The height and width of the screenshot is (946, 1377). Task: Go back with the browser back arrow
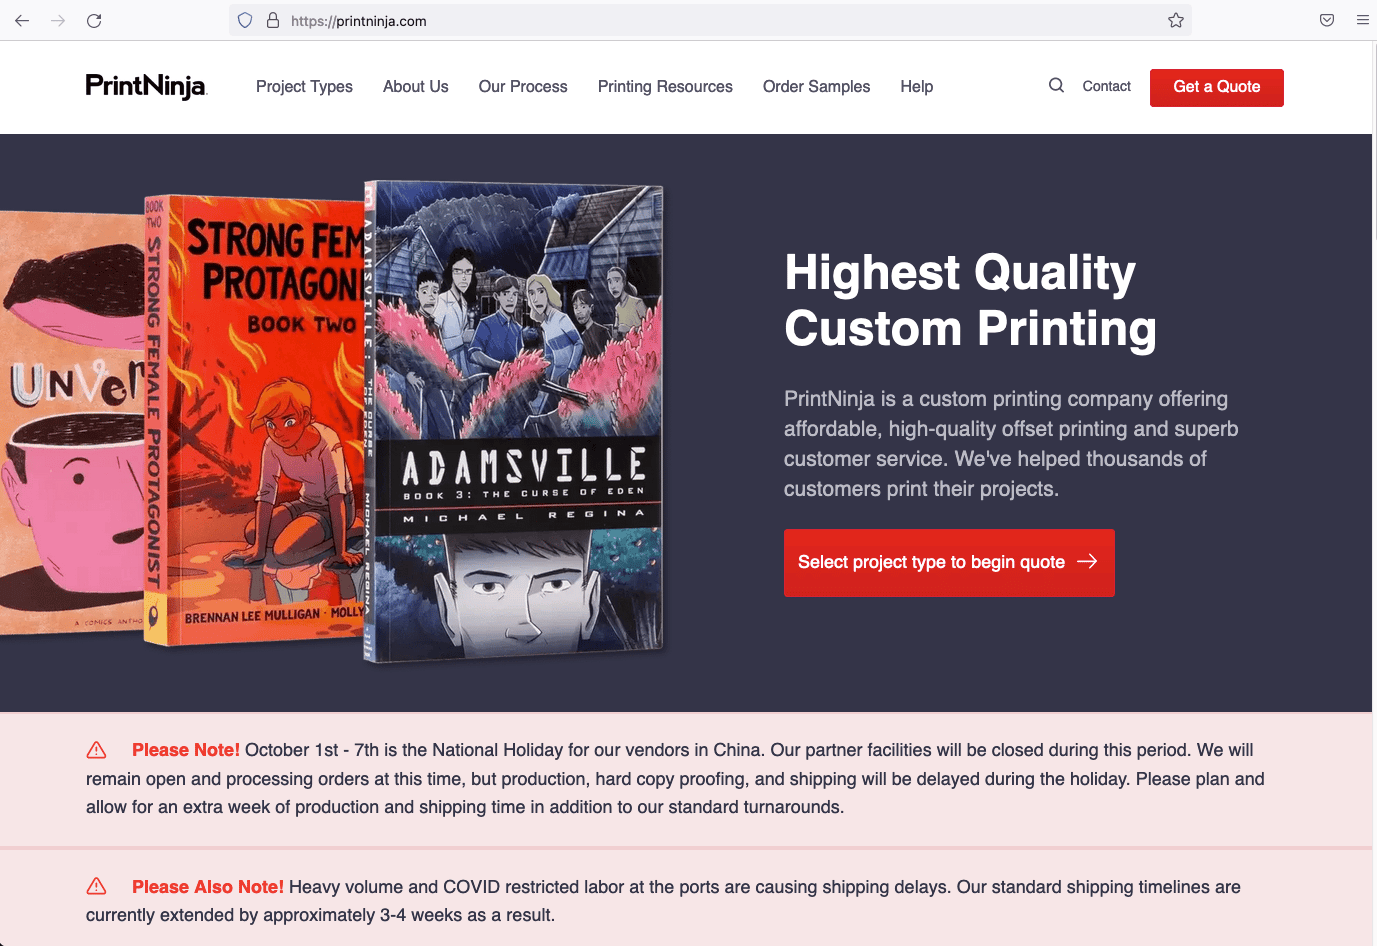pyautogui.click(x=22, y=20)
